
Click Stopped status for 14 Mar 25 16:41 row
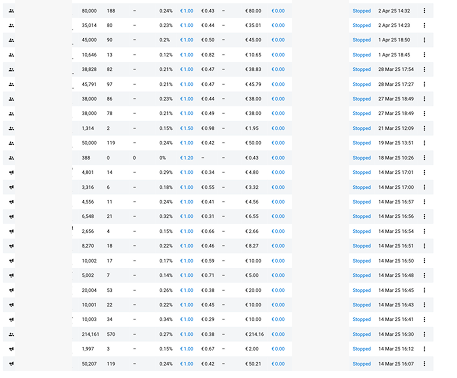362,319
